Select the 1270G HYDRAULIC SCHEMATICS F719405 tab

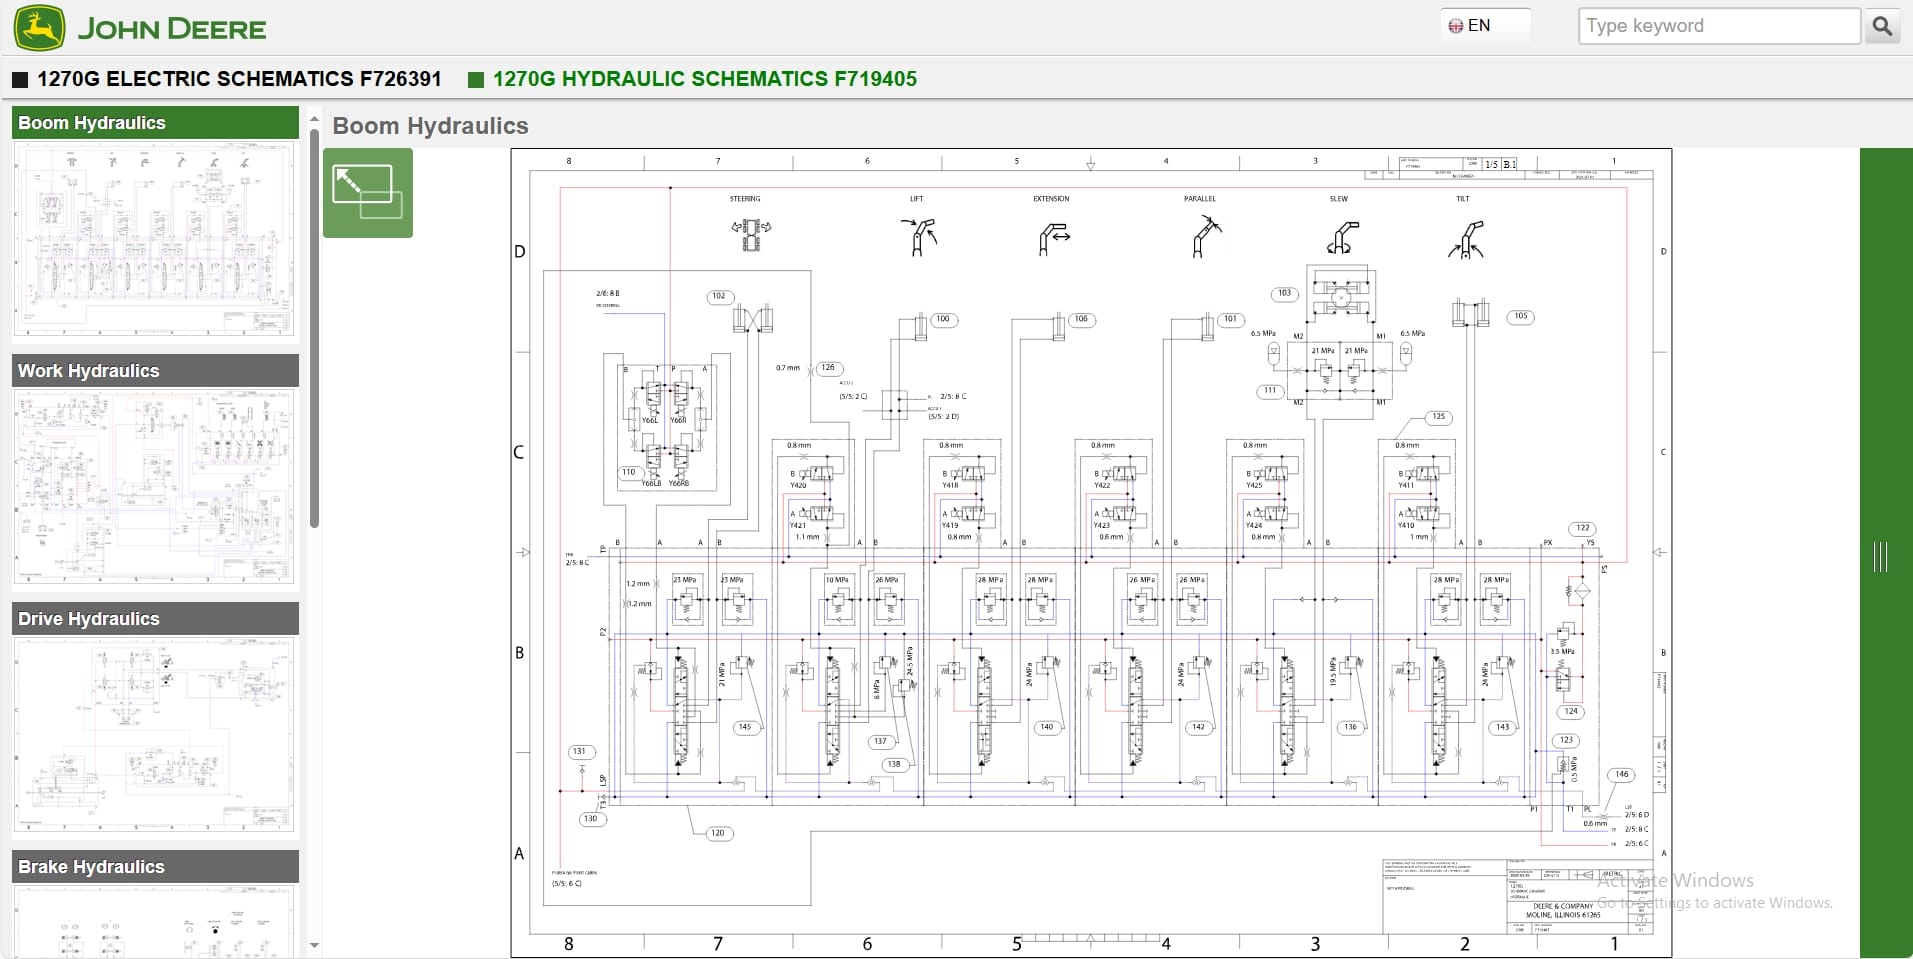pyautogui.click(x=706, y=78)
